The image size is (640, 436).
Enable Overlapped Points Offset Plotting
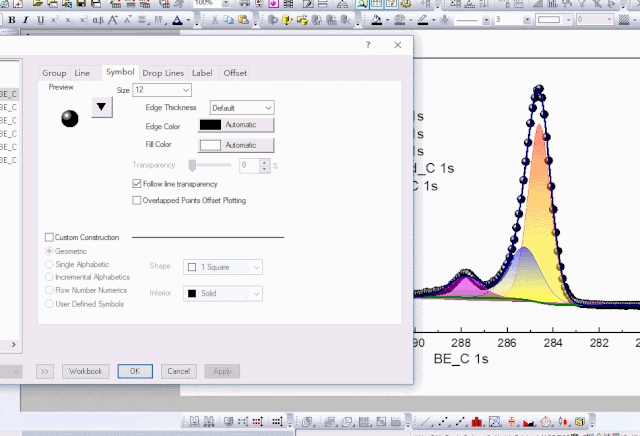point(137,200)
